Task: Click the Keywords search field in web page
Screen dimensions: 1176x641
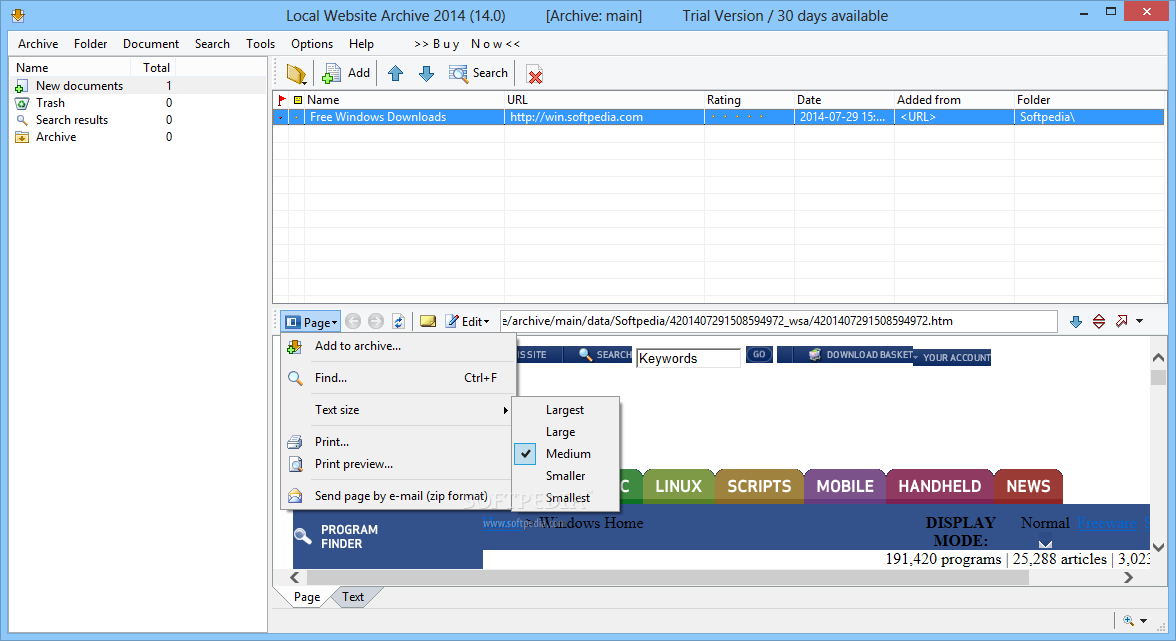Action: click(x=688, y=358)
